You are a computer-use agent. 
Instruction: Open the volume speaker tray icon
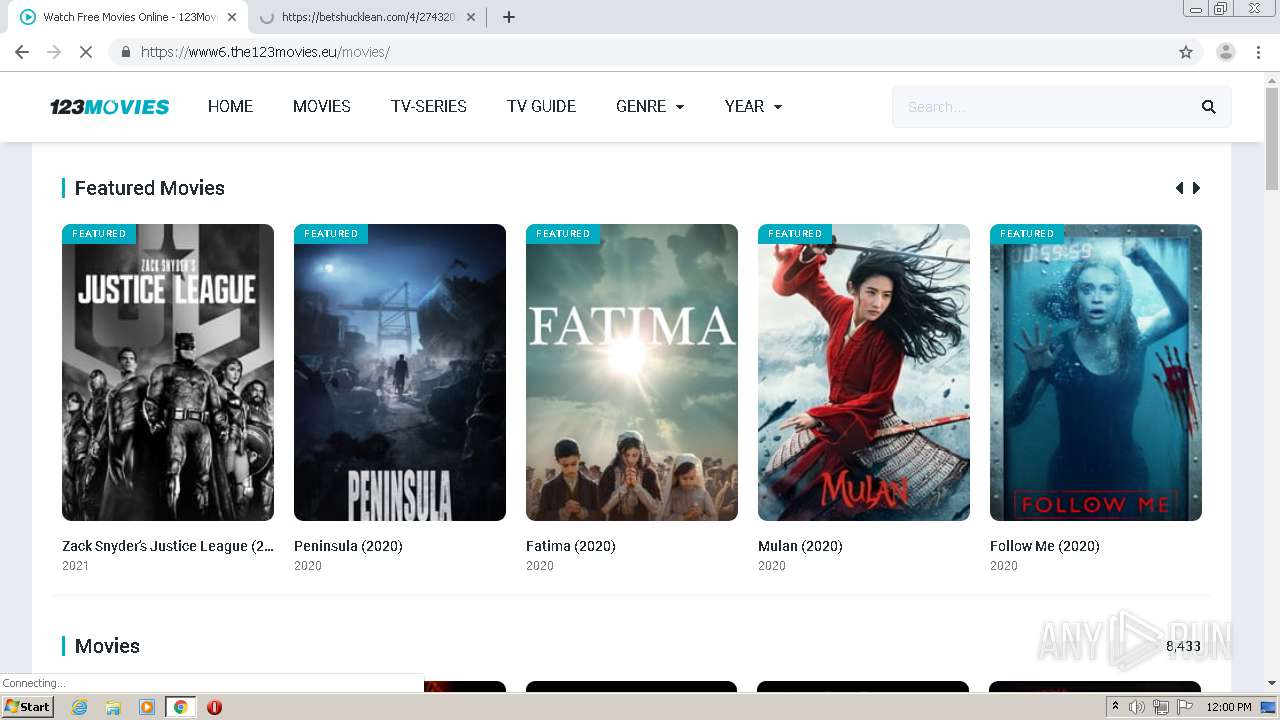click(1137, 707)
